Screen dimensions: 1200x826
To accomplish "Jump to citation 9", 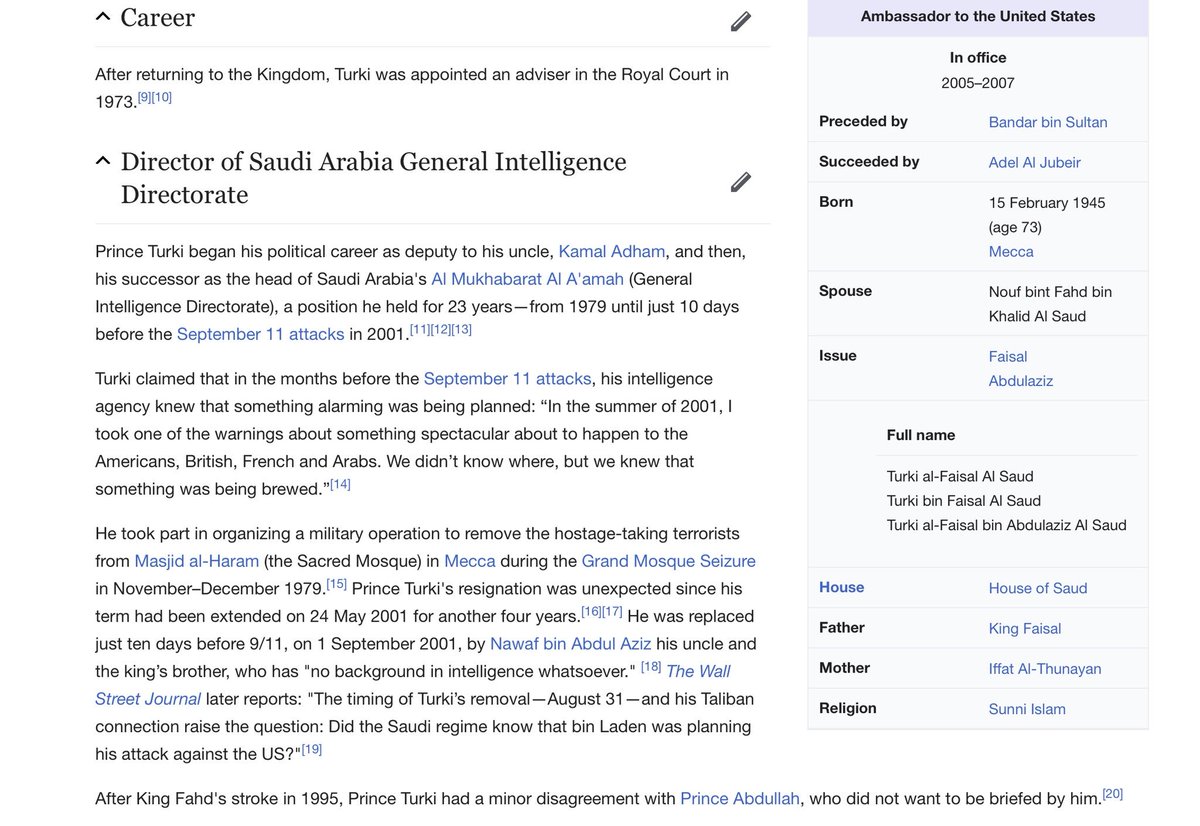I will [145, 97].
